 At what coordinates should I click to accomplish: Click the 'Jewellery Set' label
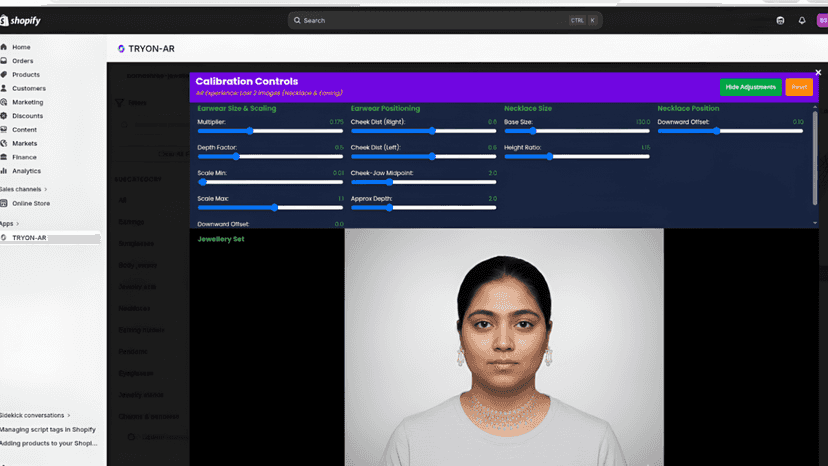coord(221,239)
